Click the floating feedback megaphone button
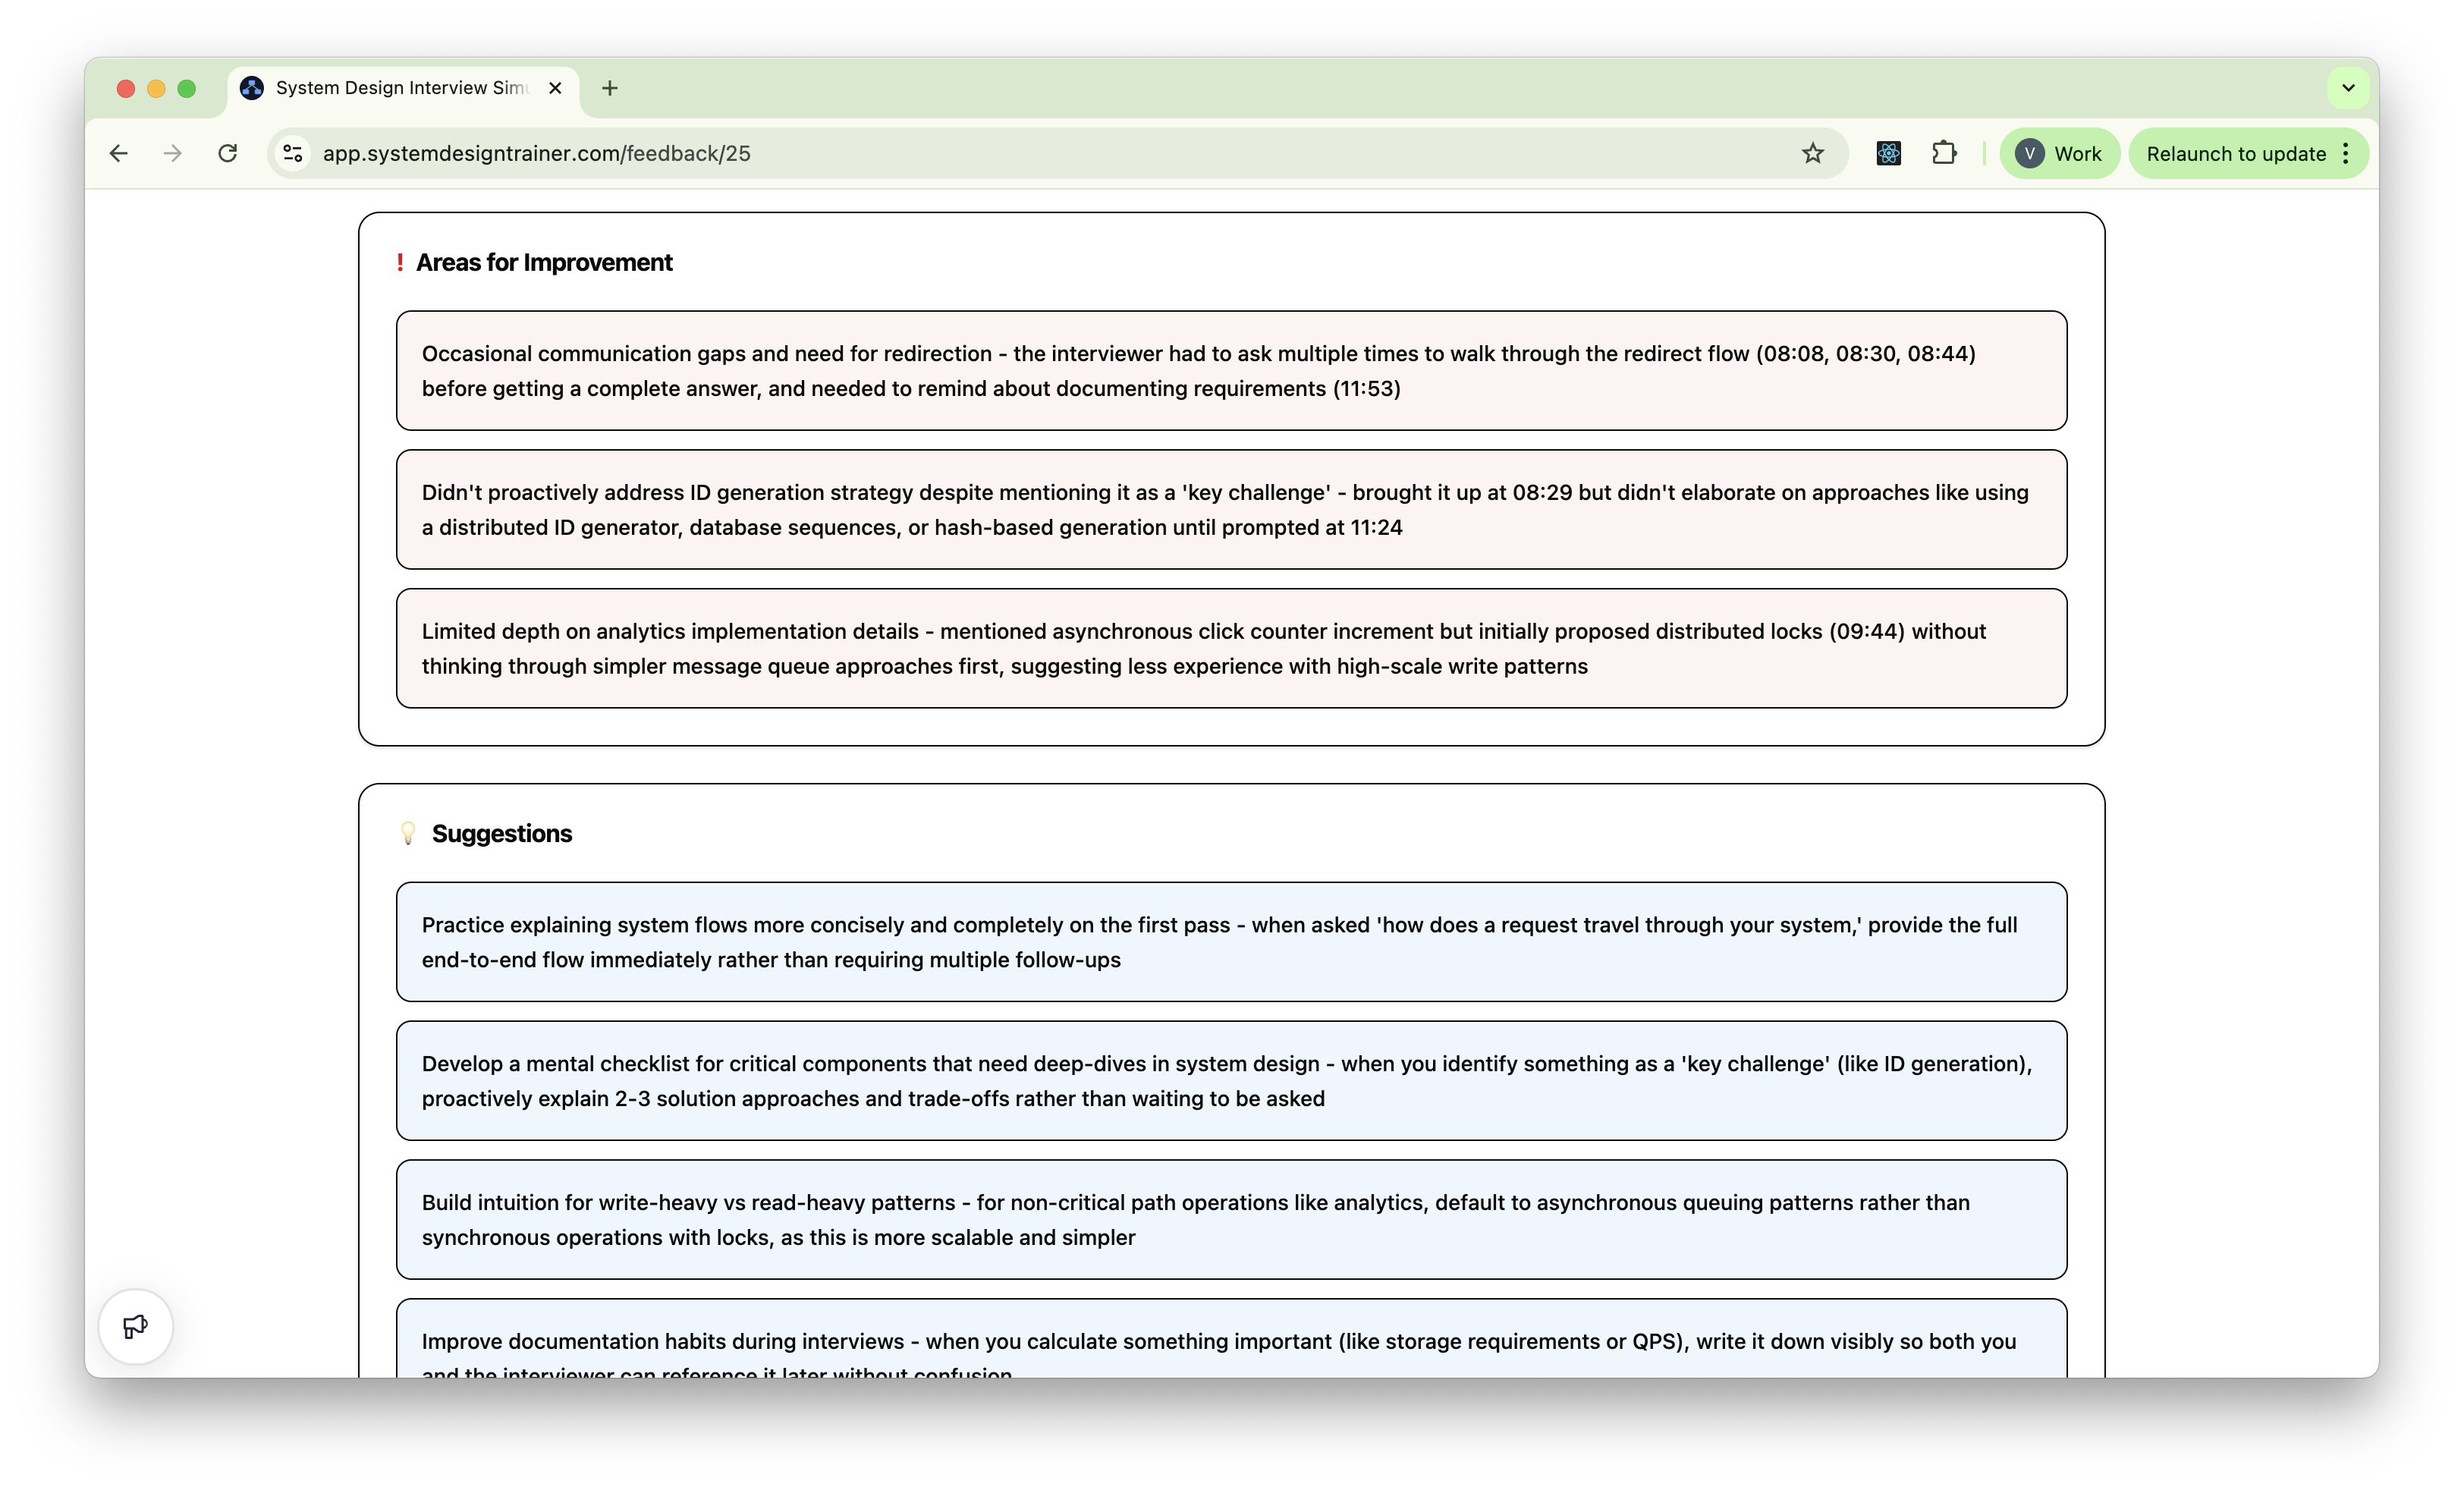Screen dimensions: 2464x1490 point(135,1326)
